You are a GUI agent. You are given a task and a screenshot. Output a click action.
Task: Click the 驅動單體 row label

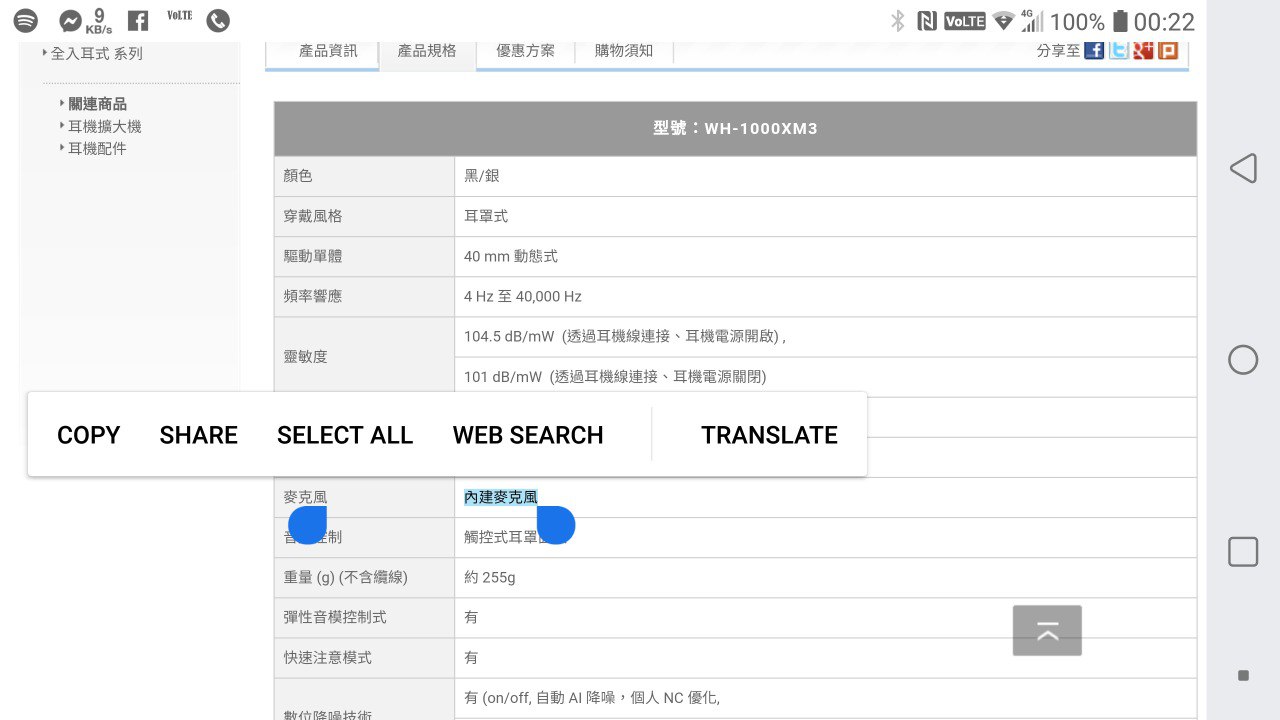point(312,256)
